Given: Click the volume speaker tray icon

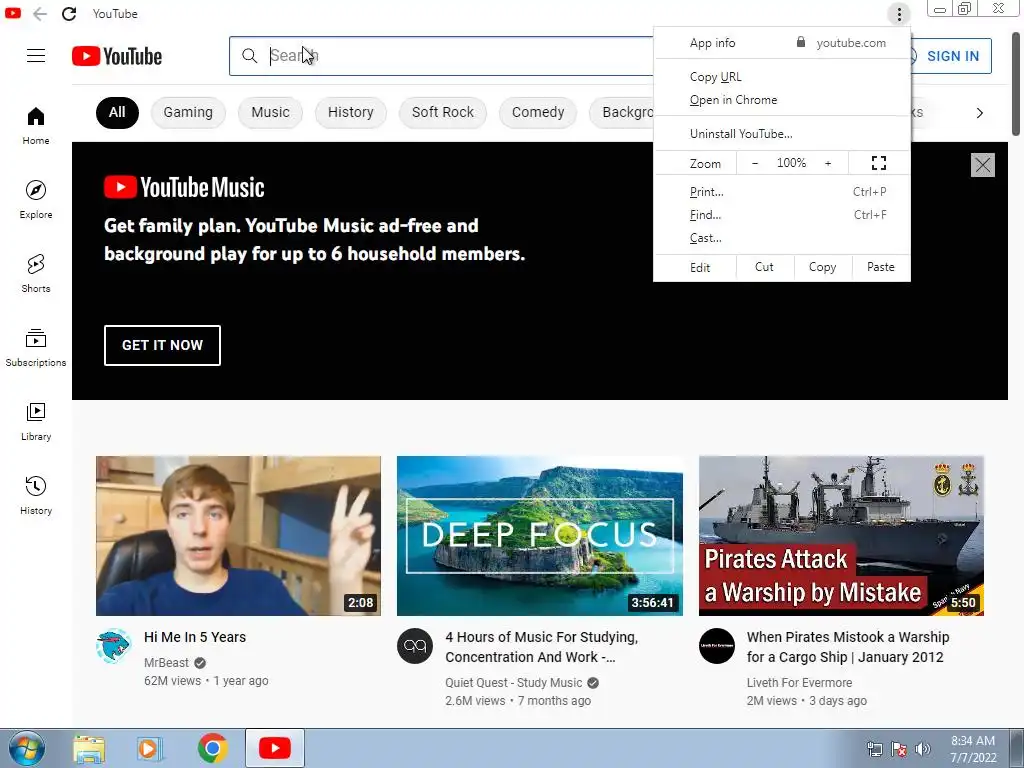Looking at the screenshot, I should point(923,749).
